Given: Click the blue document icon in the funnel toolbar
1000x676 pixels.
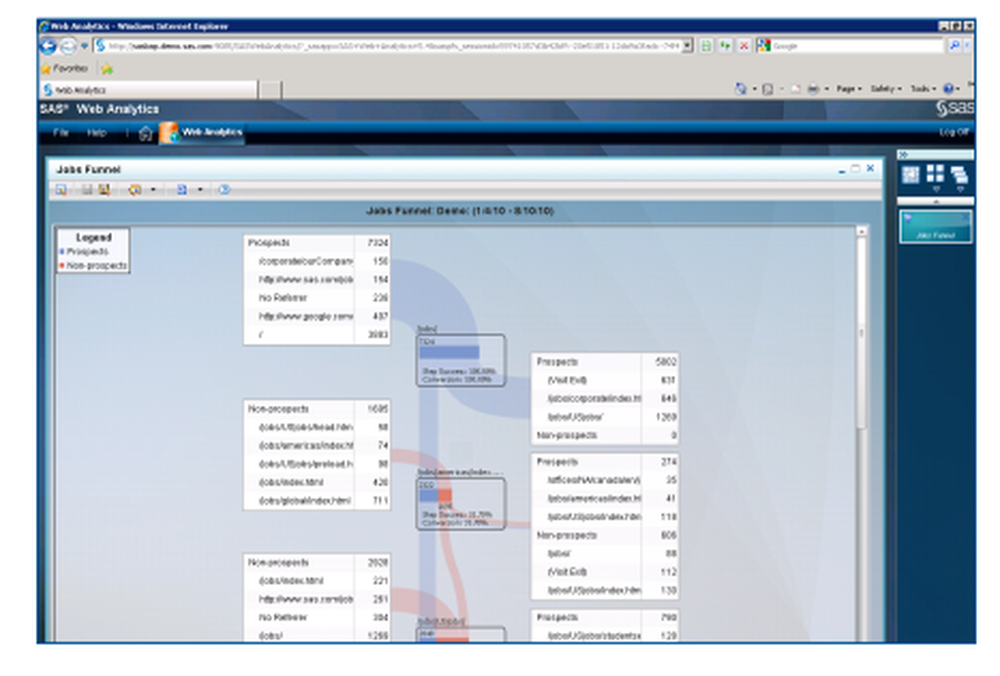Looking at the screenshot, I should coord(182,189).
